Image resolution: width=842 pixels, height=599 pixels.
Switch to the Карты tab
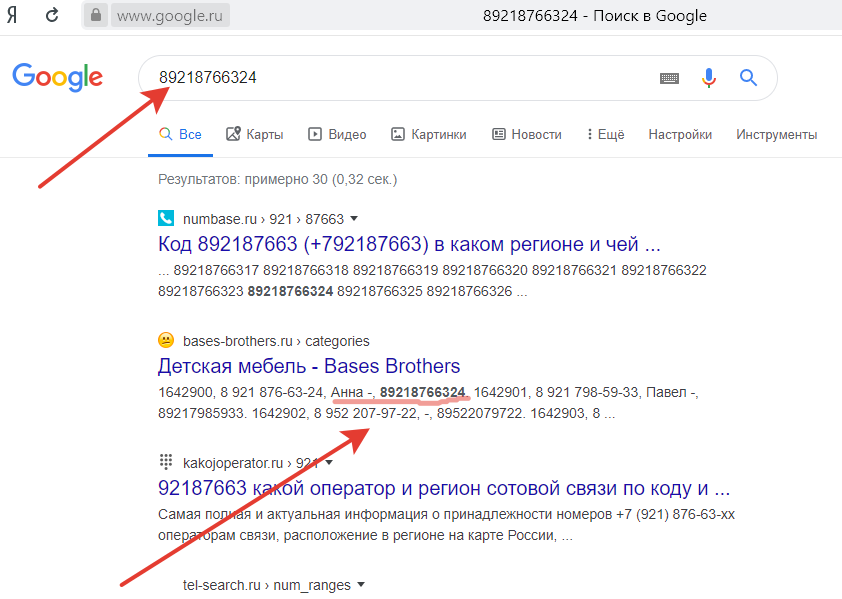[x=255, y=134]
